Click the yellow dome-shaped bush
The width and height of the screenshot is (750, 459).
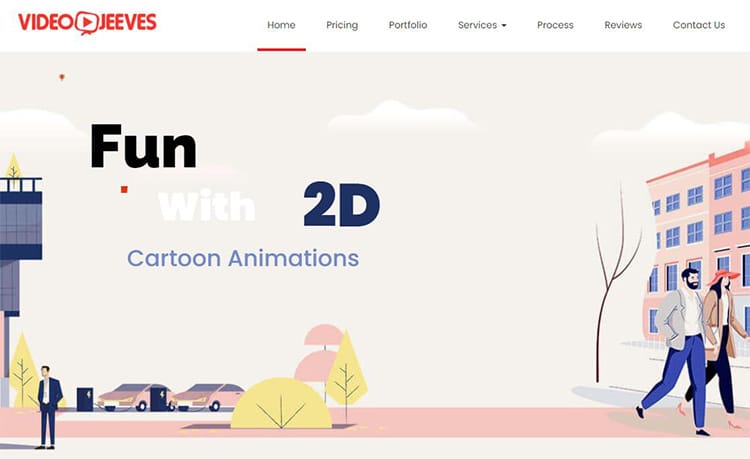pos(280,404)
